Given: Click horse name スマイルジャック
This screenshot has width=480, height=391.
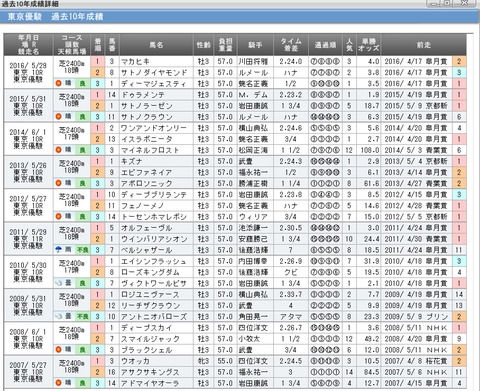Looking at the screenshot, I should (150, 339).
